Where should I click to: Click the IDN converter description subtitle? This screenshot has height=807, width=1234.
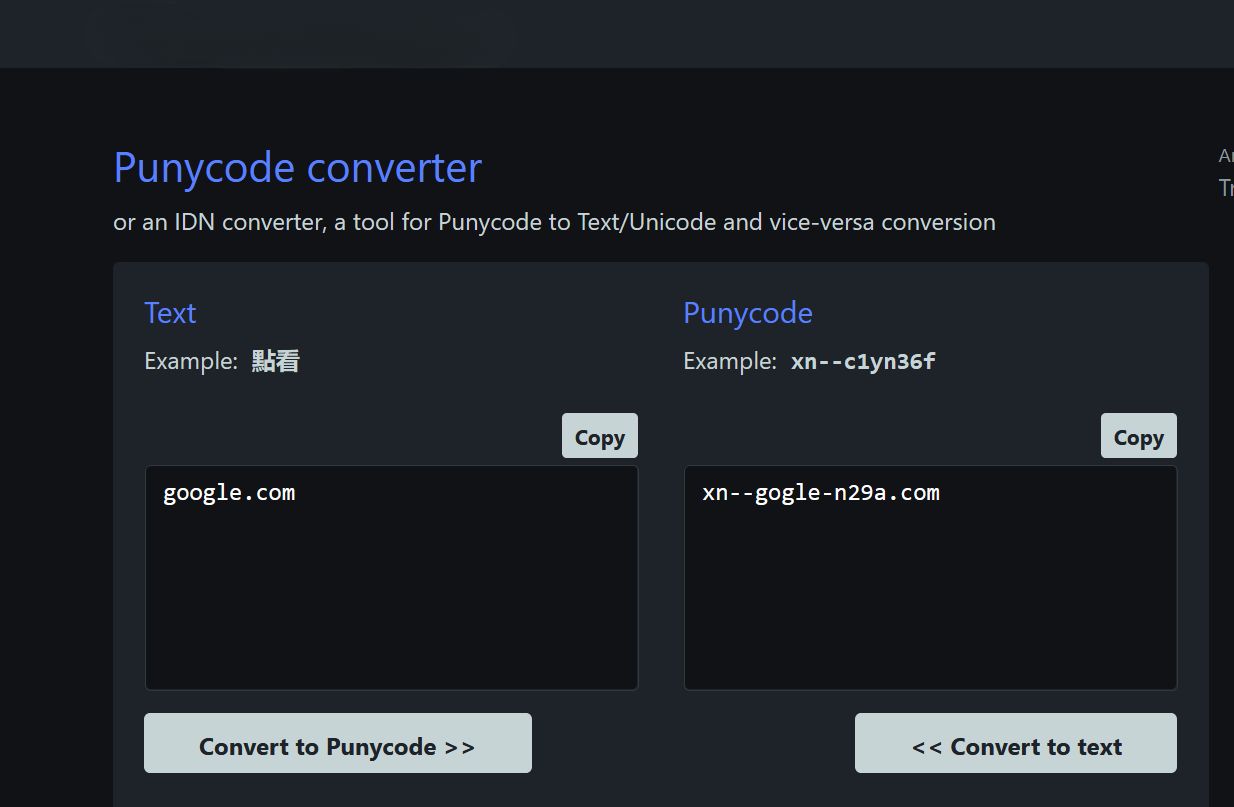554,222
